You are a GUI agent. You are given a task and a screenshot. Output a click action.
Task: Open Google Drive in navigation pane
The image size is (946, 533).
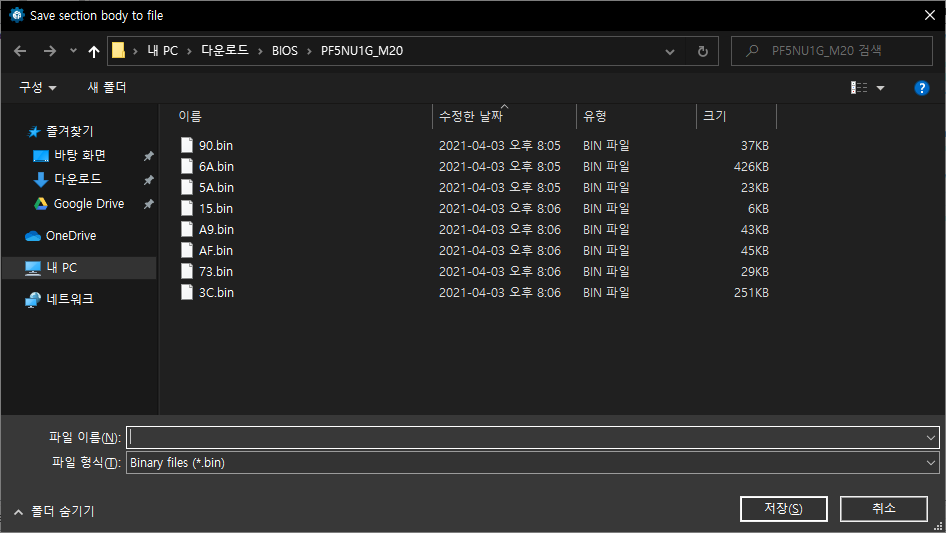coord(89,204)
